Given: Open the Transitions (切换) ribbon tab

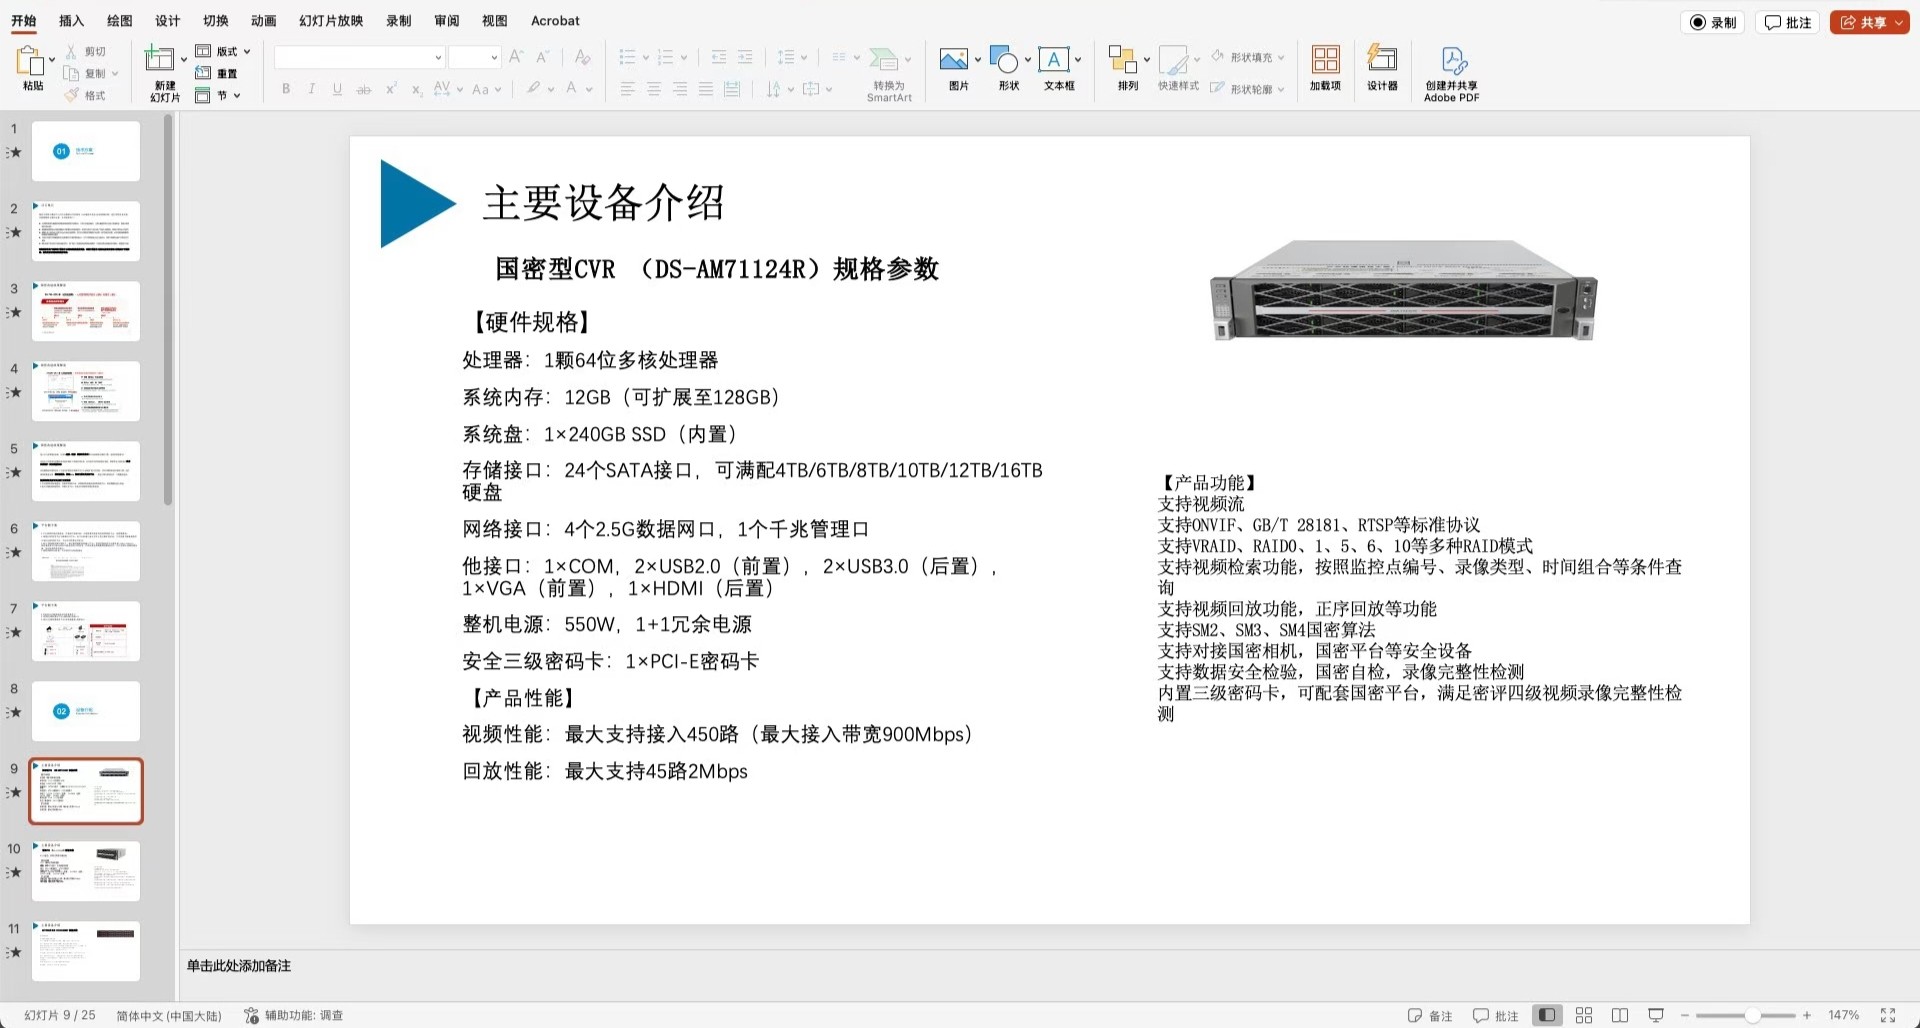Looking at the screenshot, I should coord(215,20).
